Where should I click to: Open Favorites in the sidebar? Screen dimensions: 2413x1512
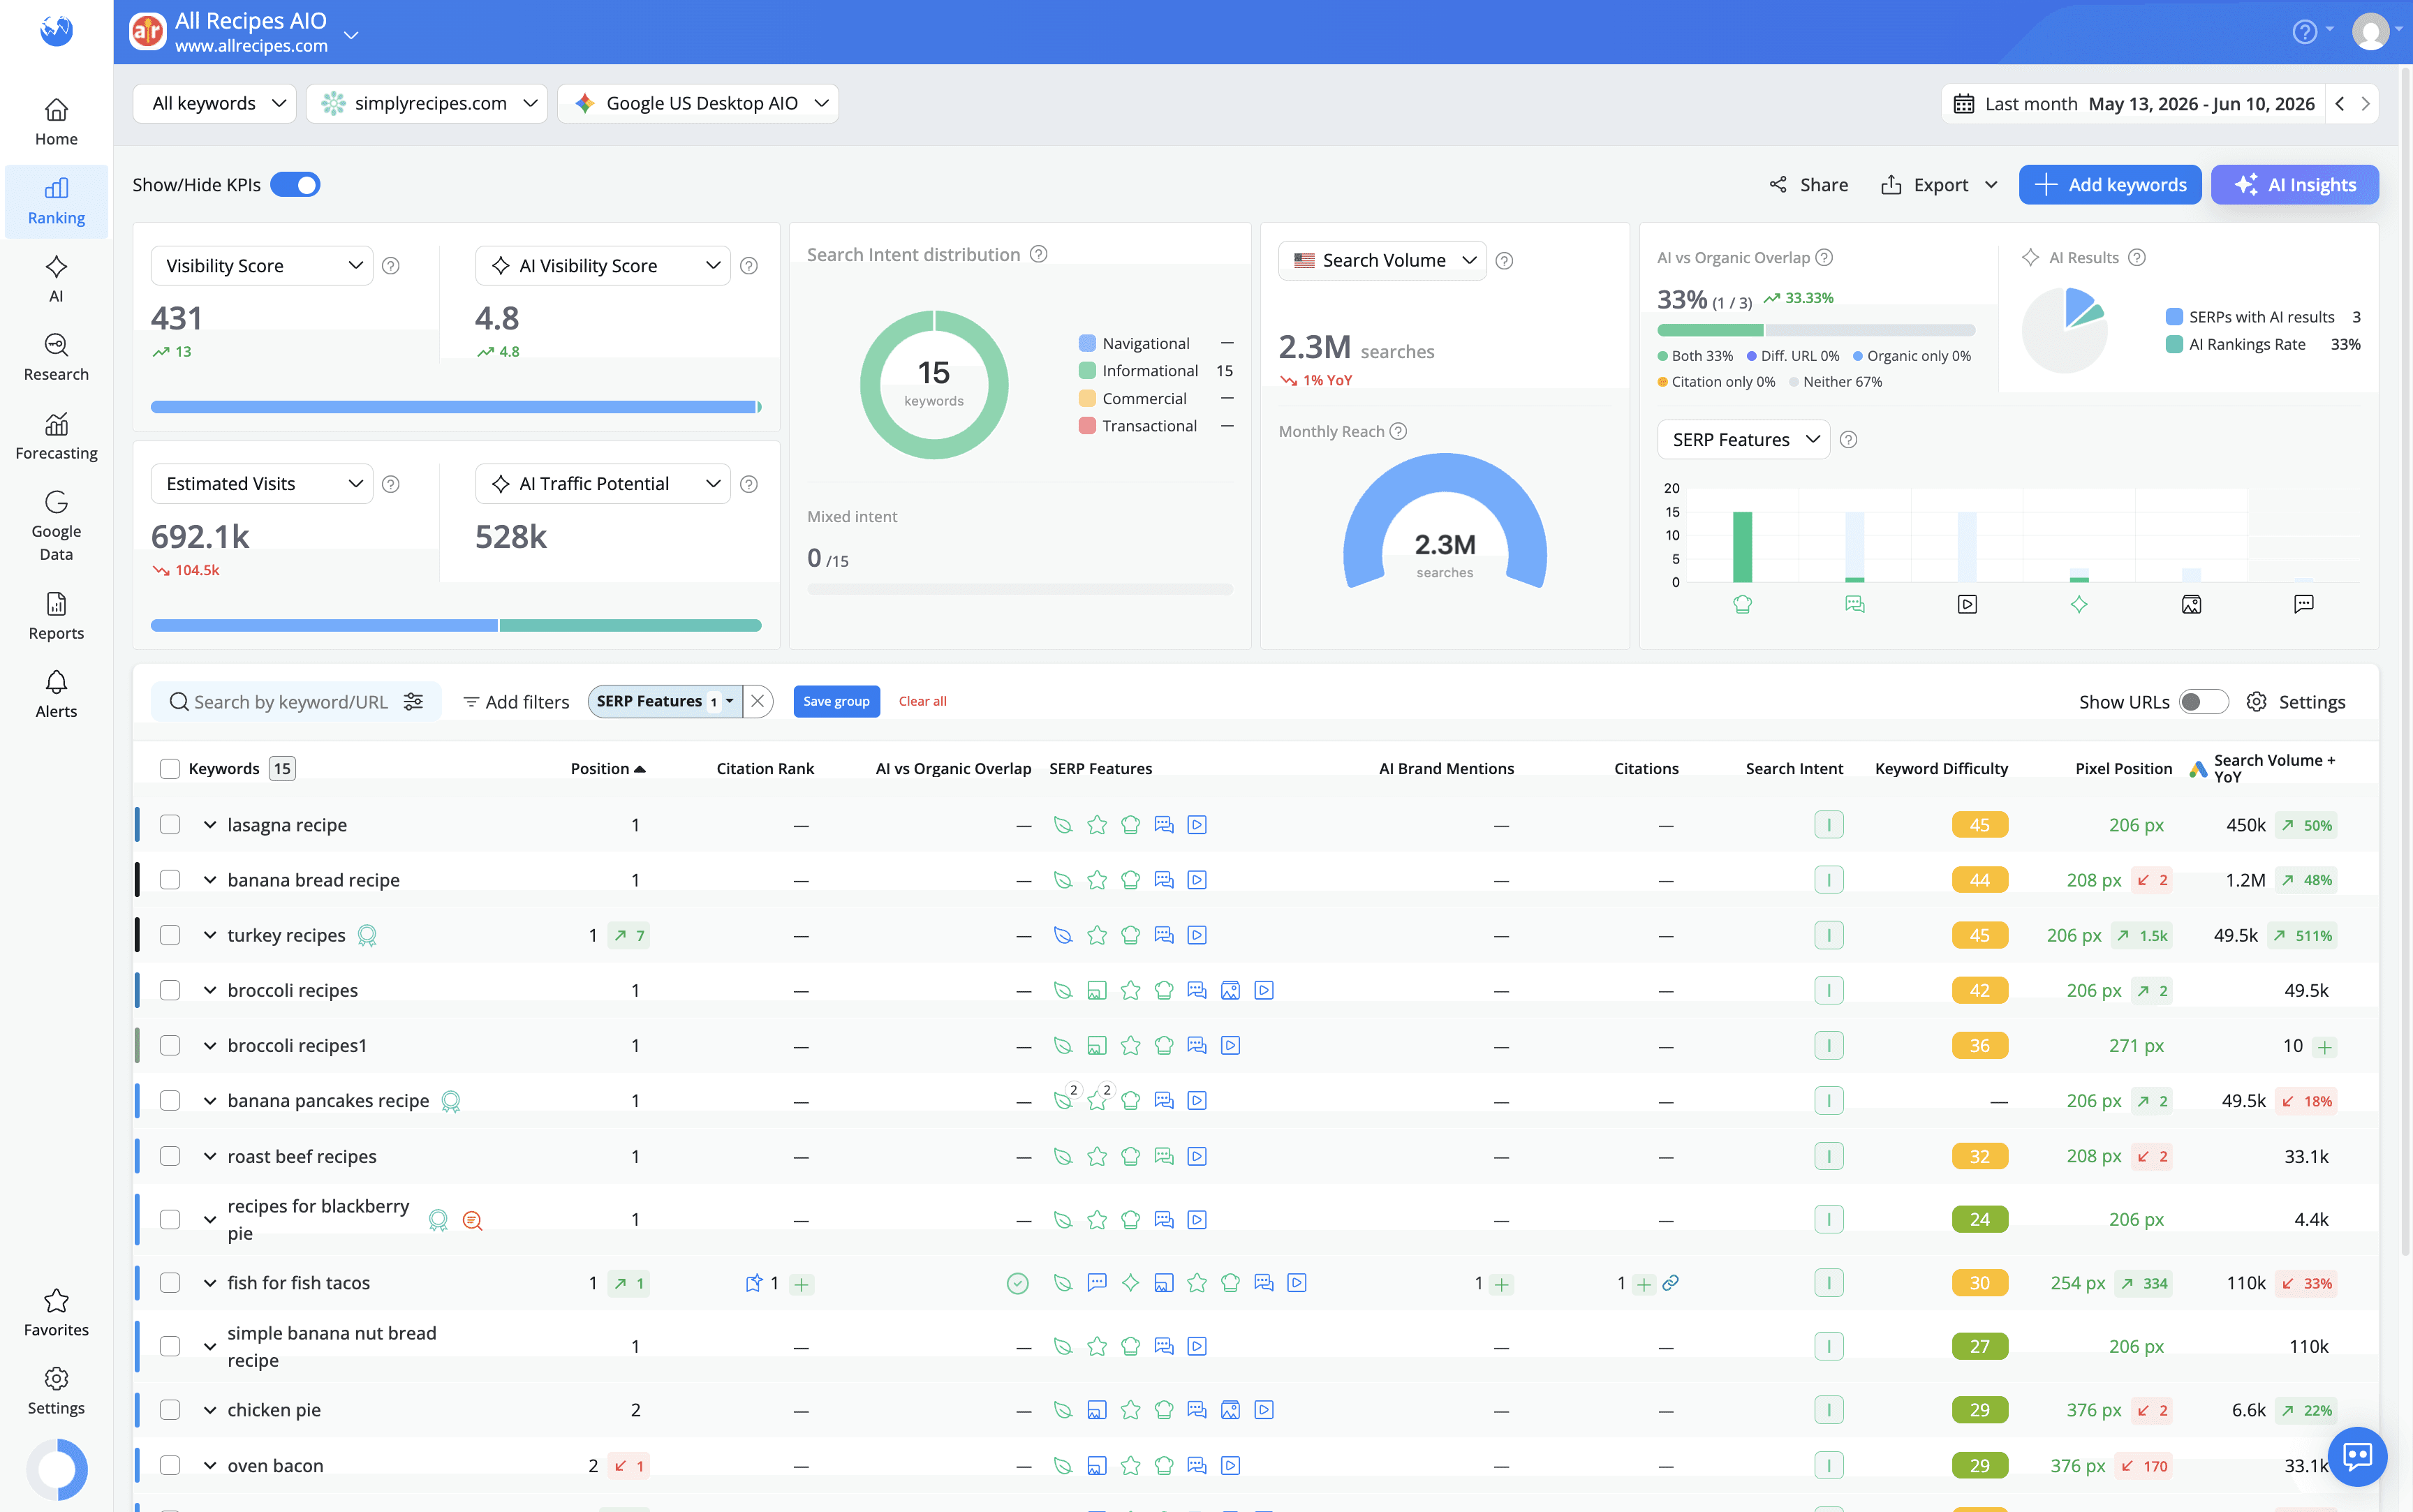pos(56,1312)
